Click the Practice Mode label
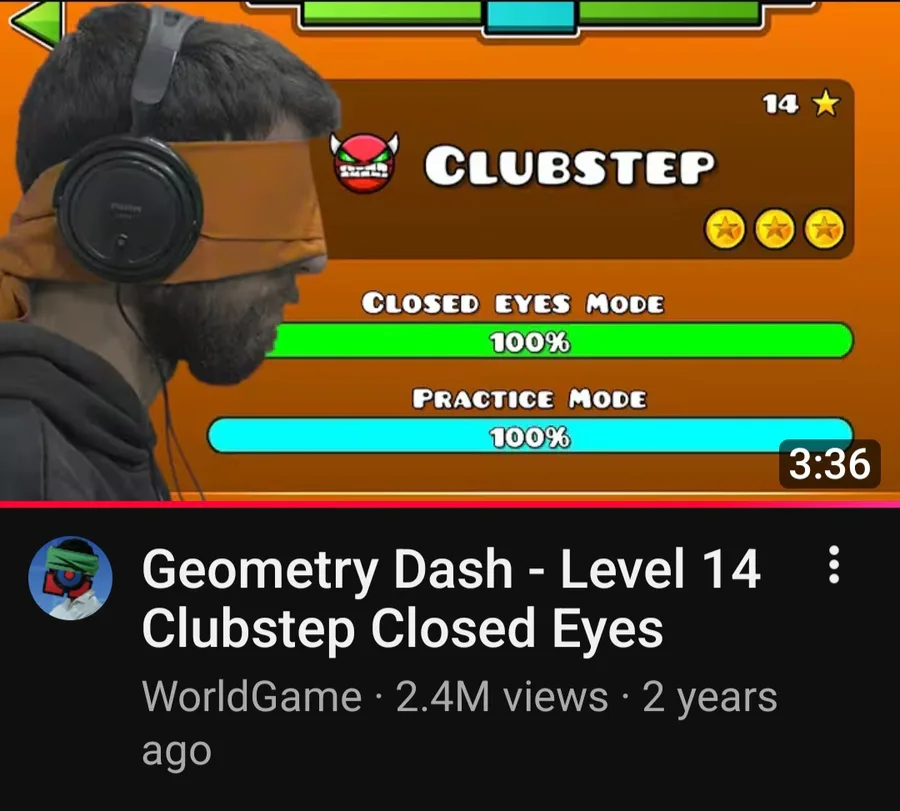The width and height of the screenshot is (900, 811). pyautogui.click(x=529, y=398)
